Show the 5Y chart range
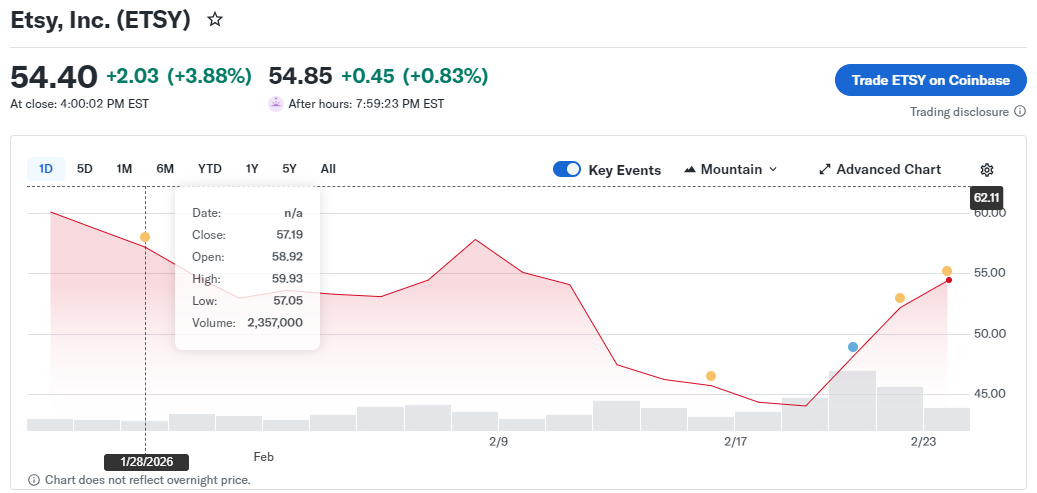The image size is (1037, 493). pyautogui.click(x=290, y=169)
